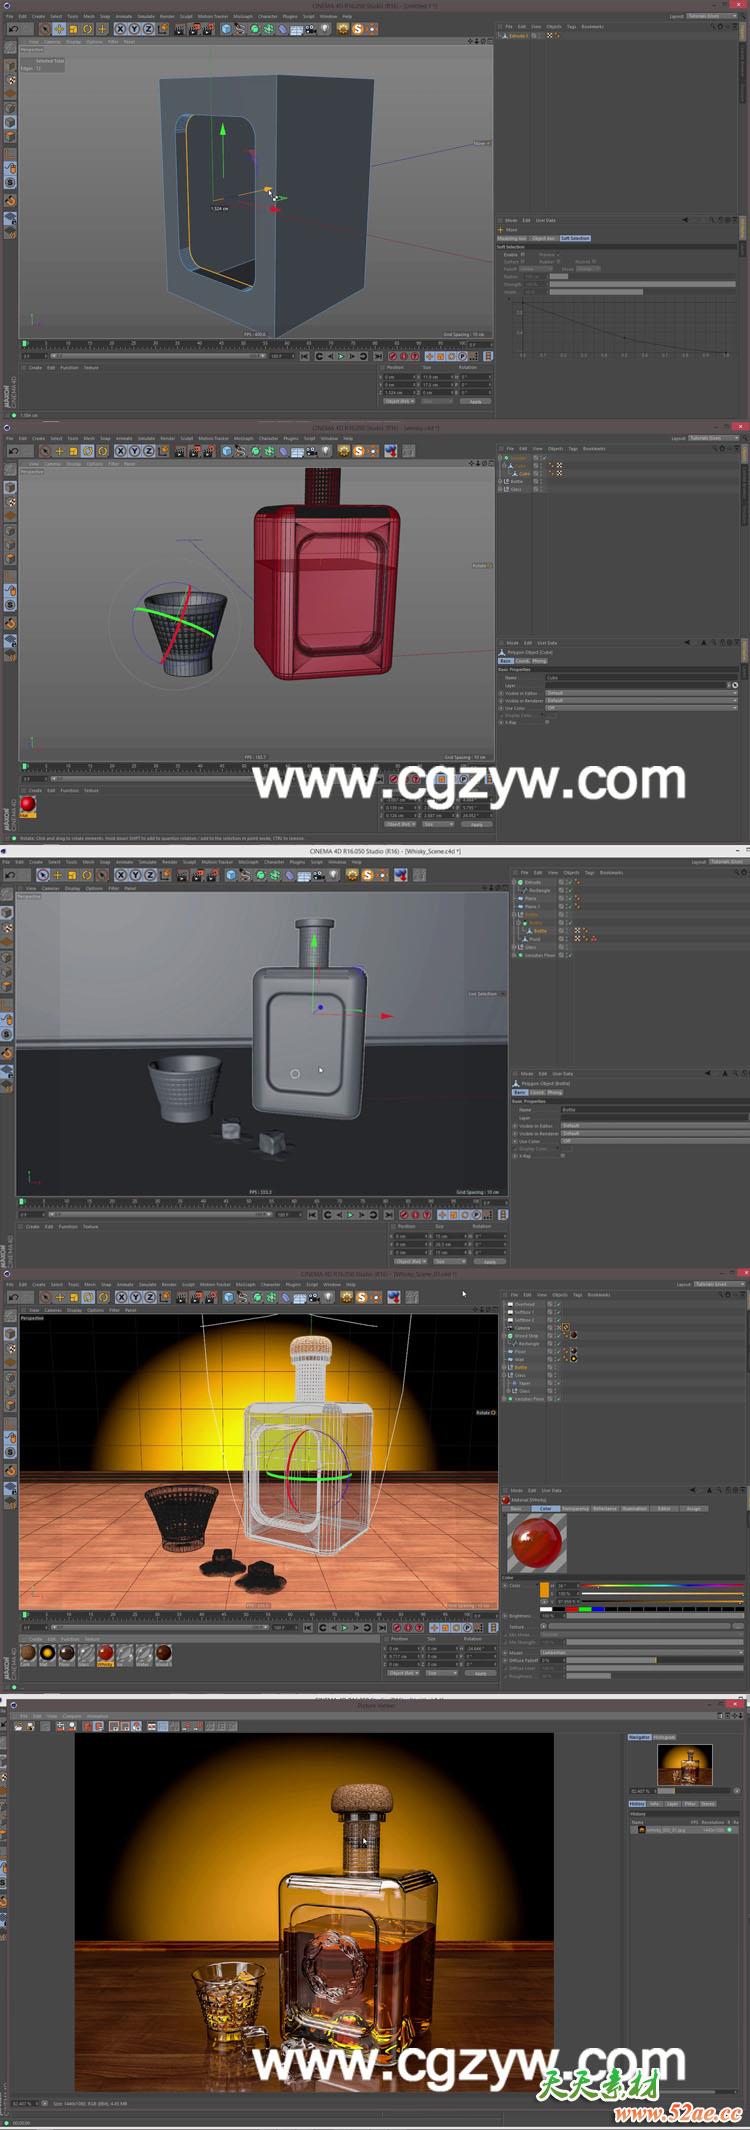Adjust the Diffuse Falloff slider in the Whisky material

point(655,1660)
